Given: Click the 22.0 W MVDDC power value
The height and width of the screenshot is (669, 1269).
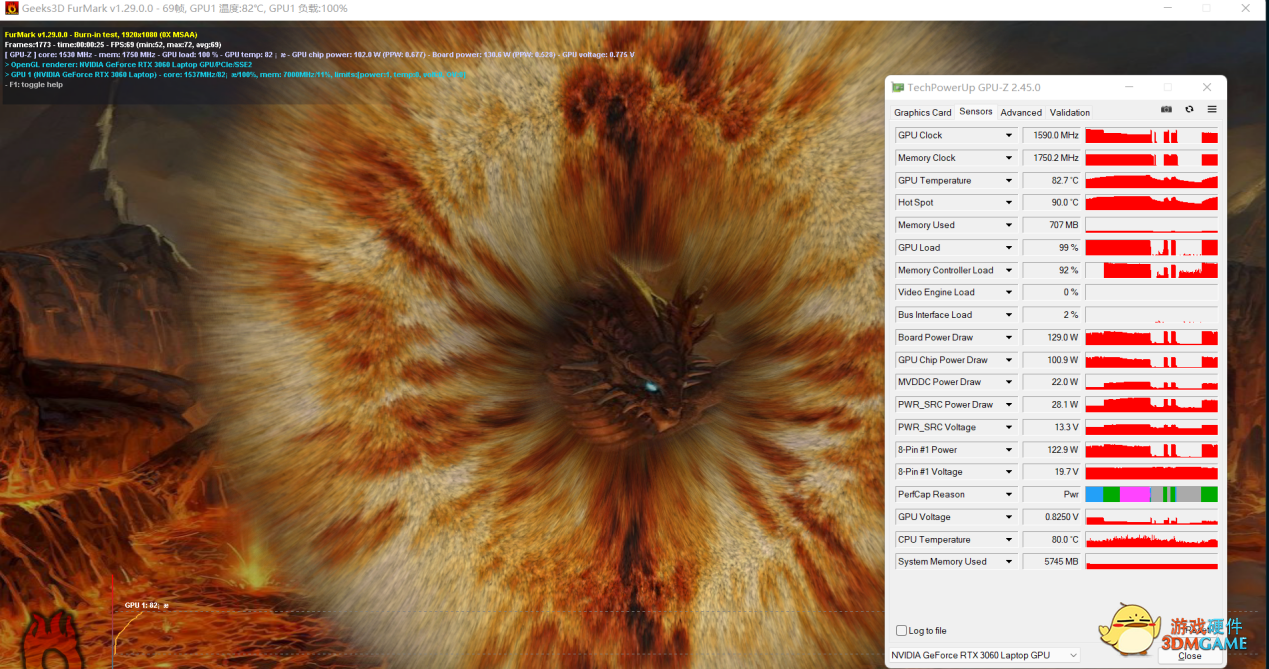Looking at the screenshot, I should coord(1052,382).
